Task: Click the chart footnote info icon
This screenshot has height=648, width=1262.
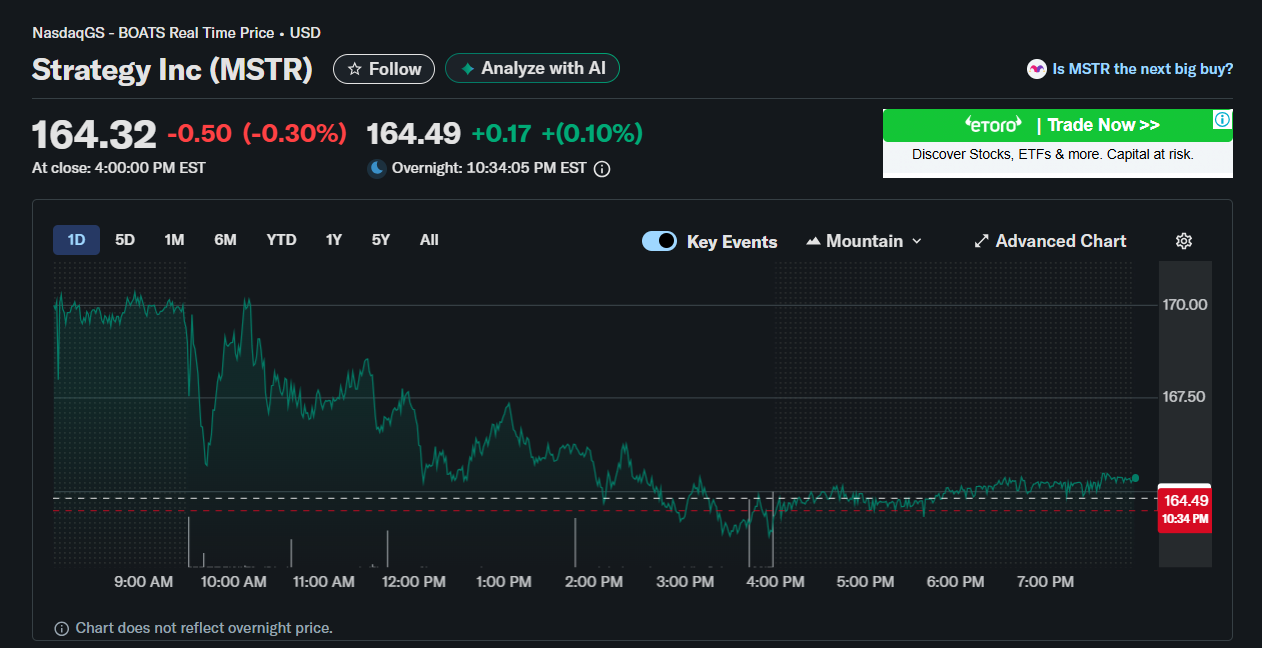Action: tap(62, 629)
